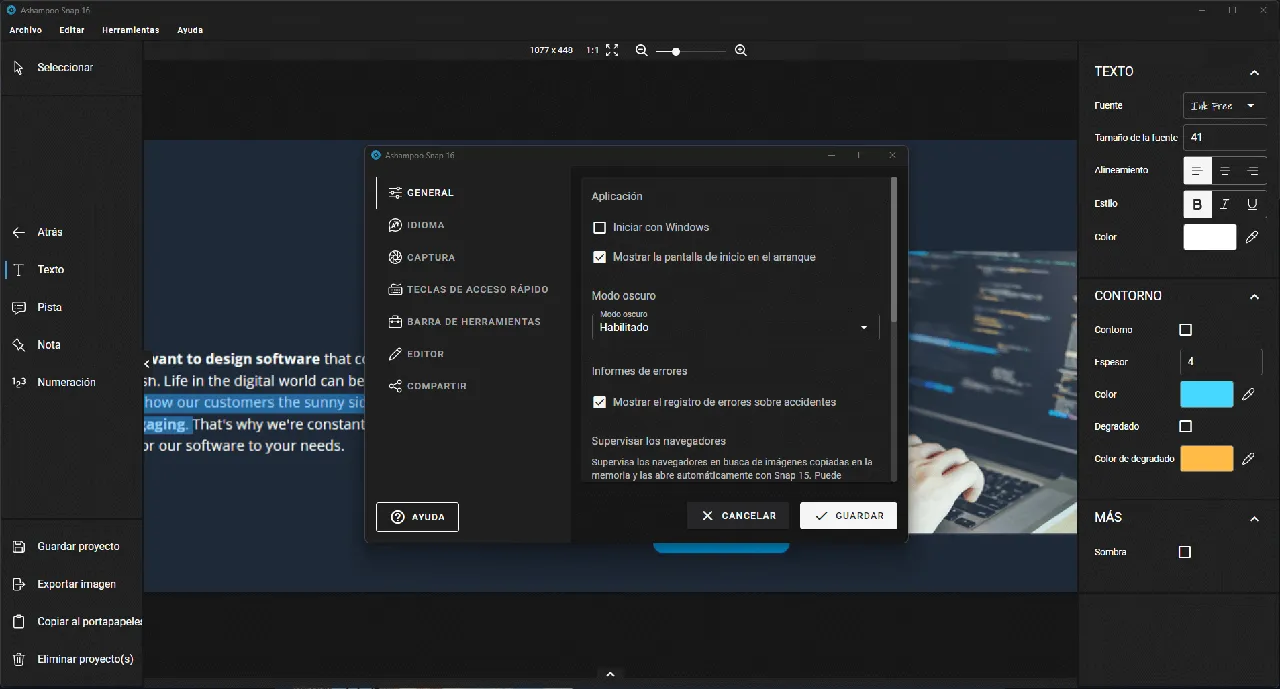Open the Herramientas menu

[130, 30]
